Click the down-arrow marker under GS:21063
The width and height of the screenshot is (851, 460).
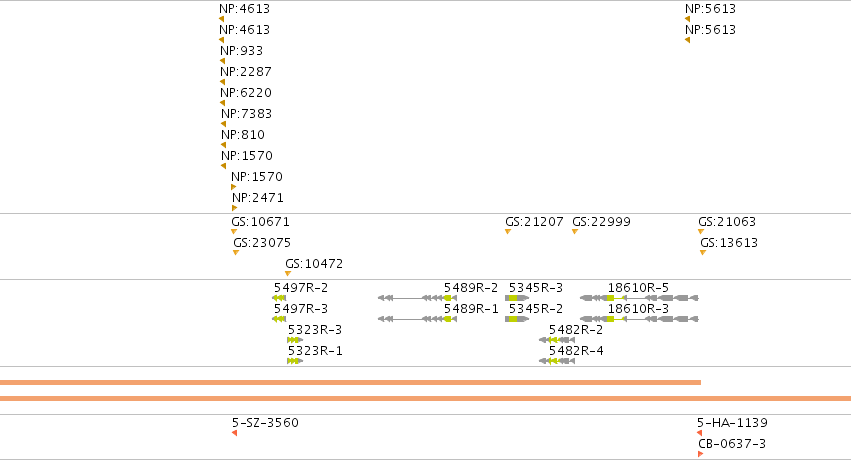(701, 232)
